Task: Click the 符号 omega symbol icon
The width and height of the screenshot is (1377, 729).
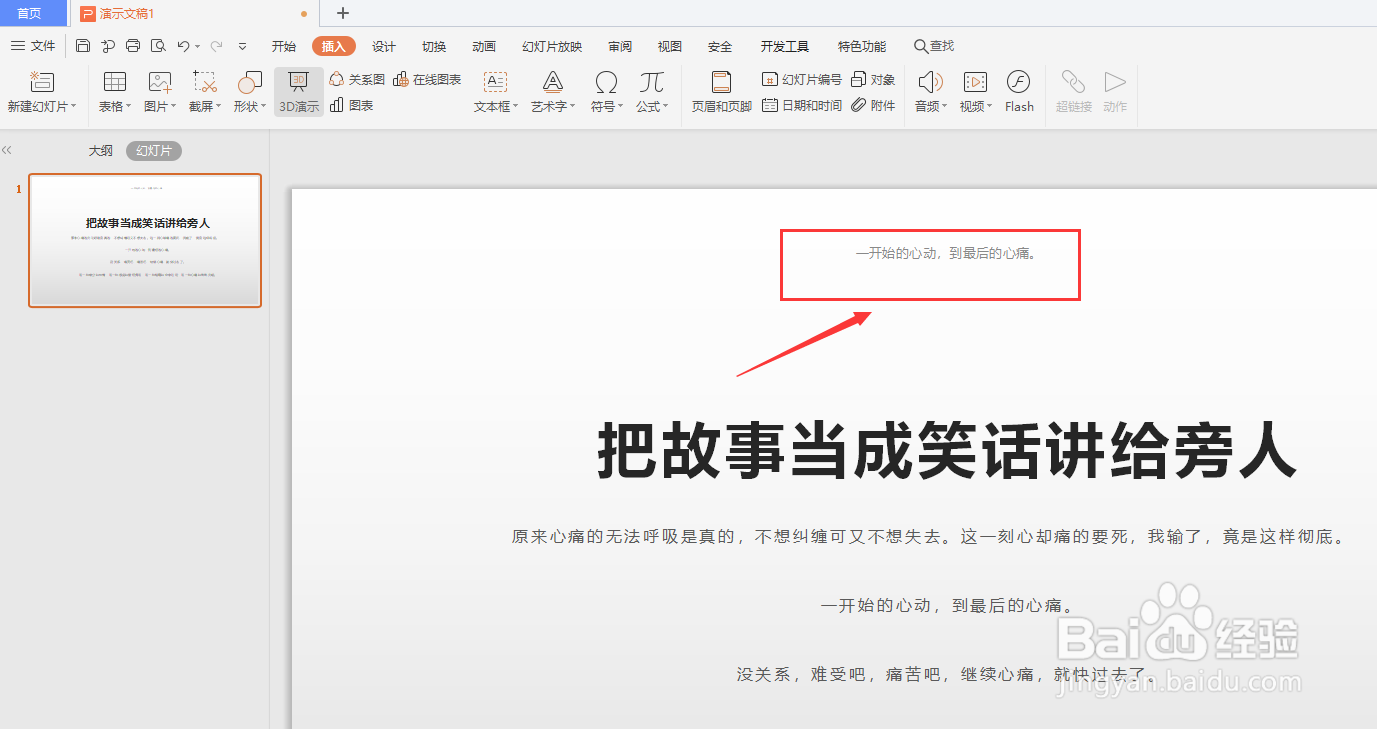Action: [606, 82]
